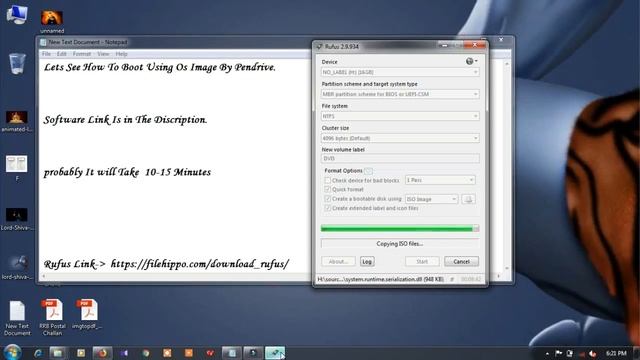640x360 pixels.
Task: Toggle 'Create a bootable disk using' checkbox
Action: tap(327, 199)
